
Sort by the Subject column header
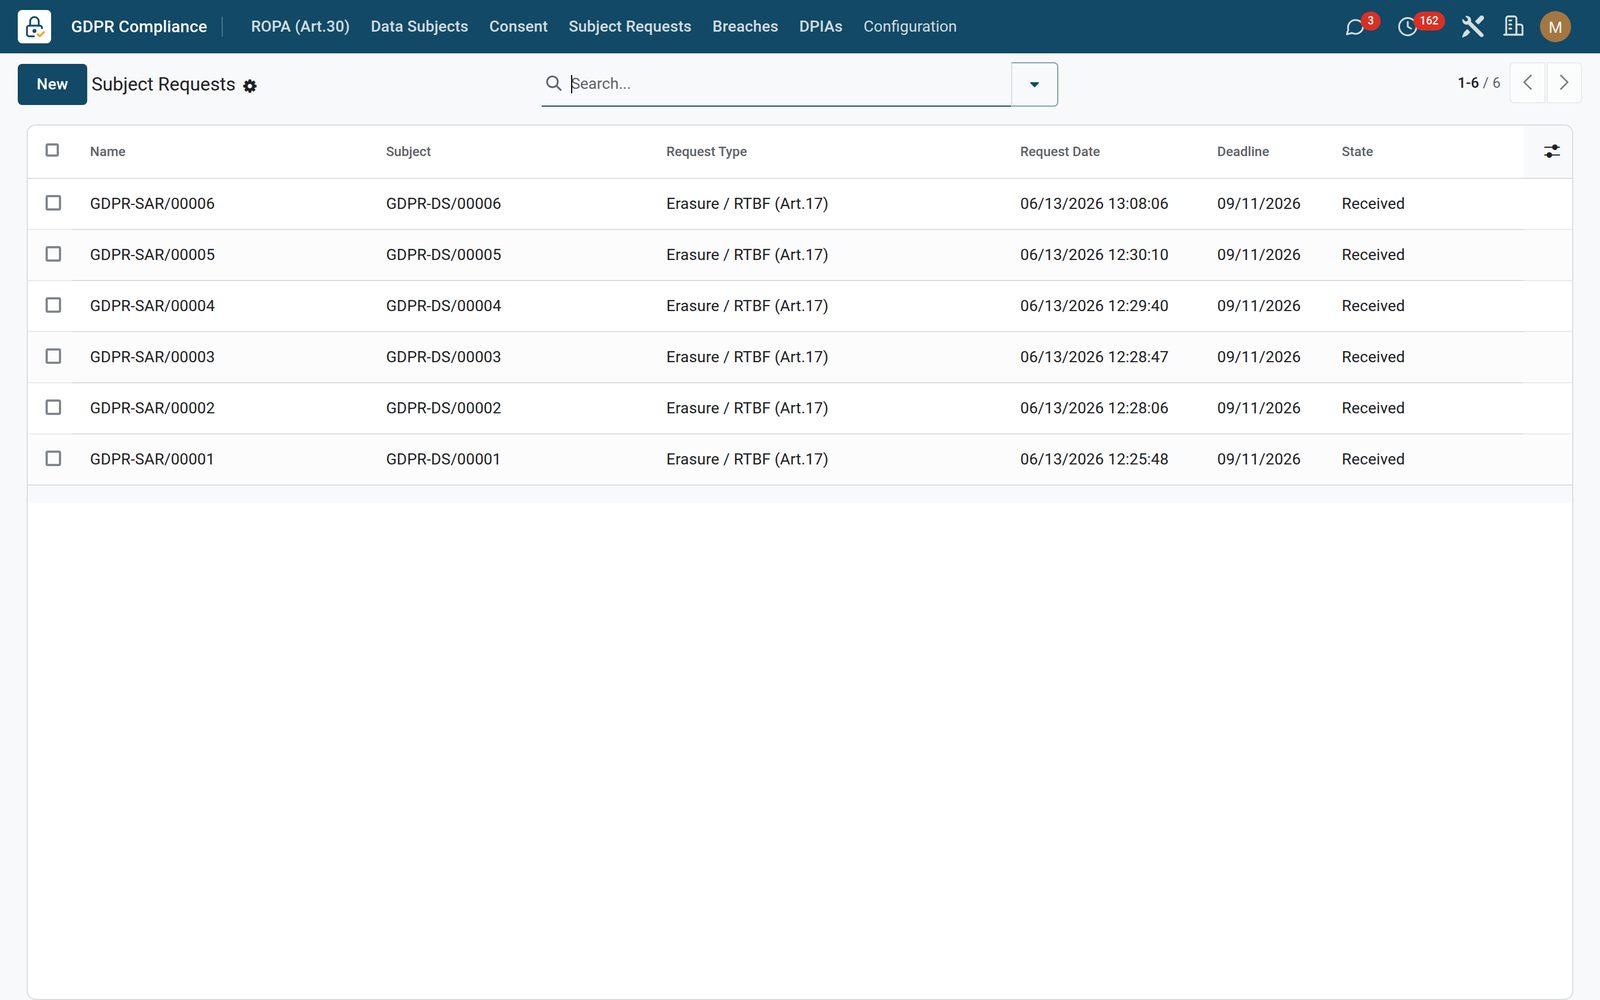coord(408,152)
